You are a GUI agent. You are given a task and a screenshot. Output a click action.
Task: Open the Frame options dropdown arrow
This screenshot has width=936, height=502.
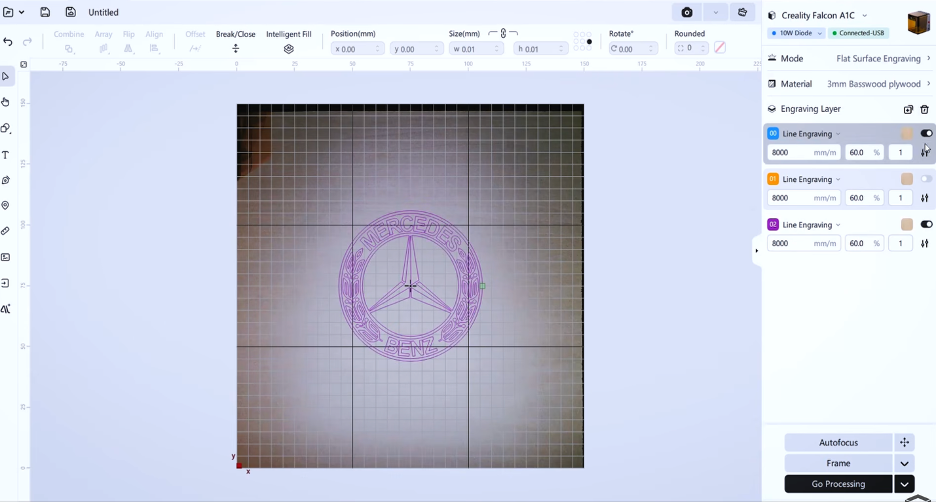(904, 463)
